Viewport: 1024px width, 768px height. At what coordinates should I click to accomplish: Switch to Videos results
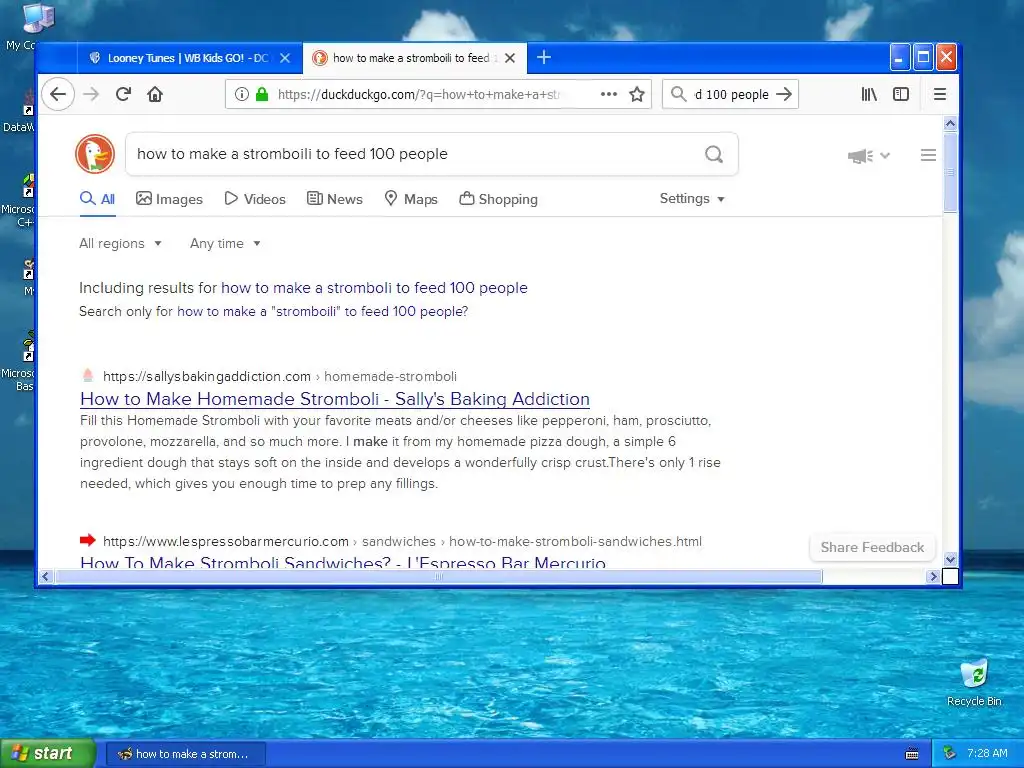[x=255, y=199]
